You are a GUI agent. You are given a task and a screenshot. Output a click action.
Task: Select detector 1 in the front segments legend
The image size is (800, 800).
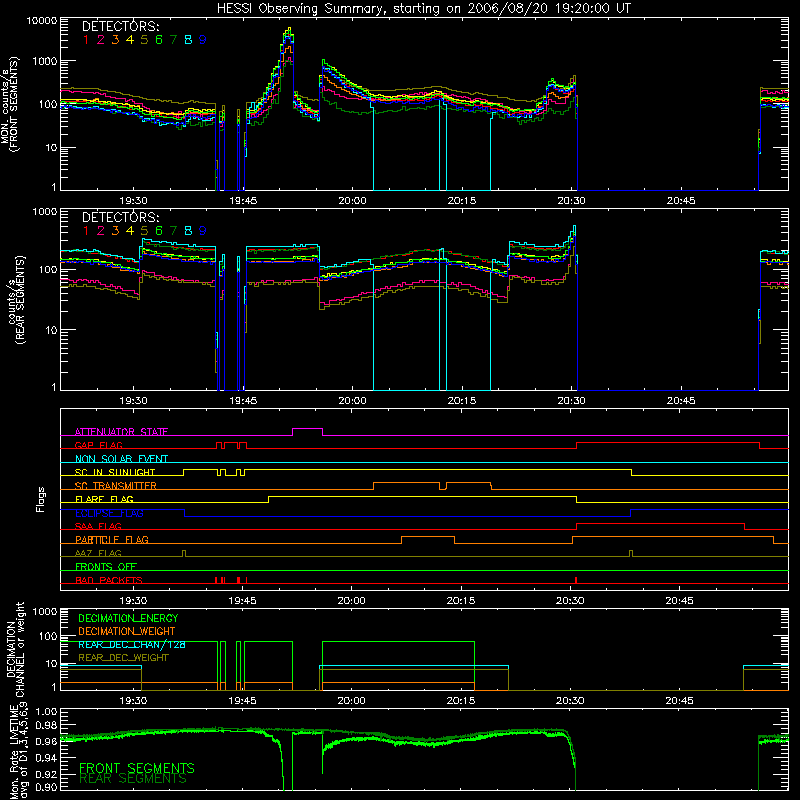coord(86,40)
